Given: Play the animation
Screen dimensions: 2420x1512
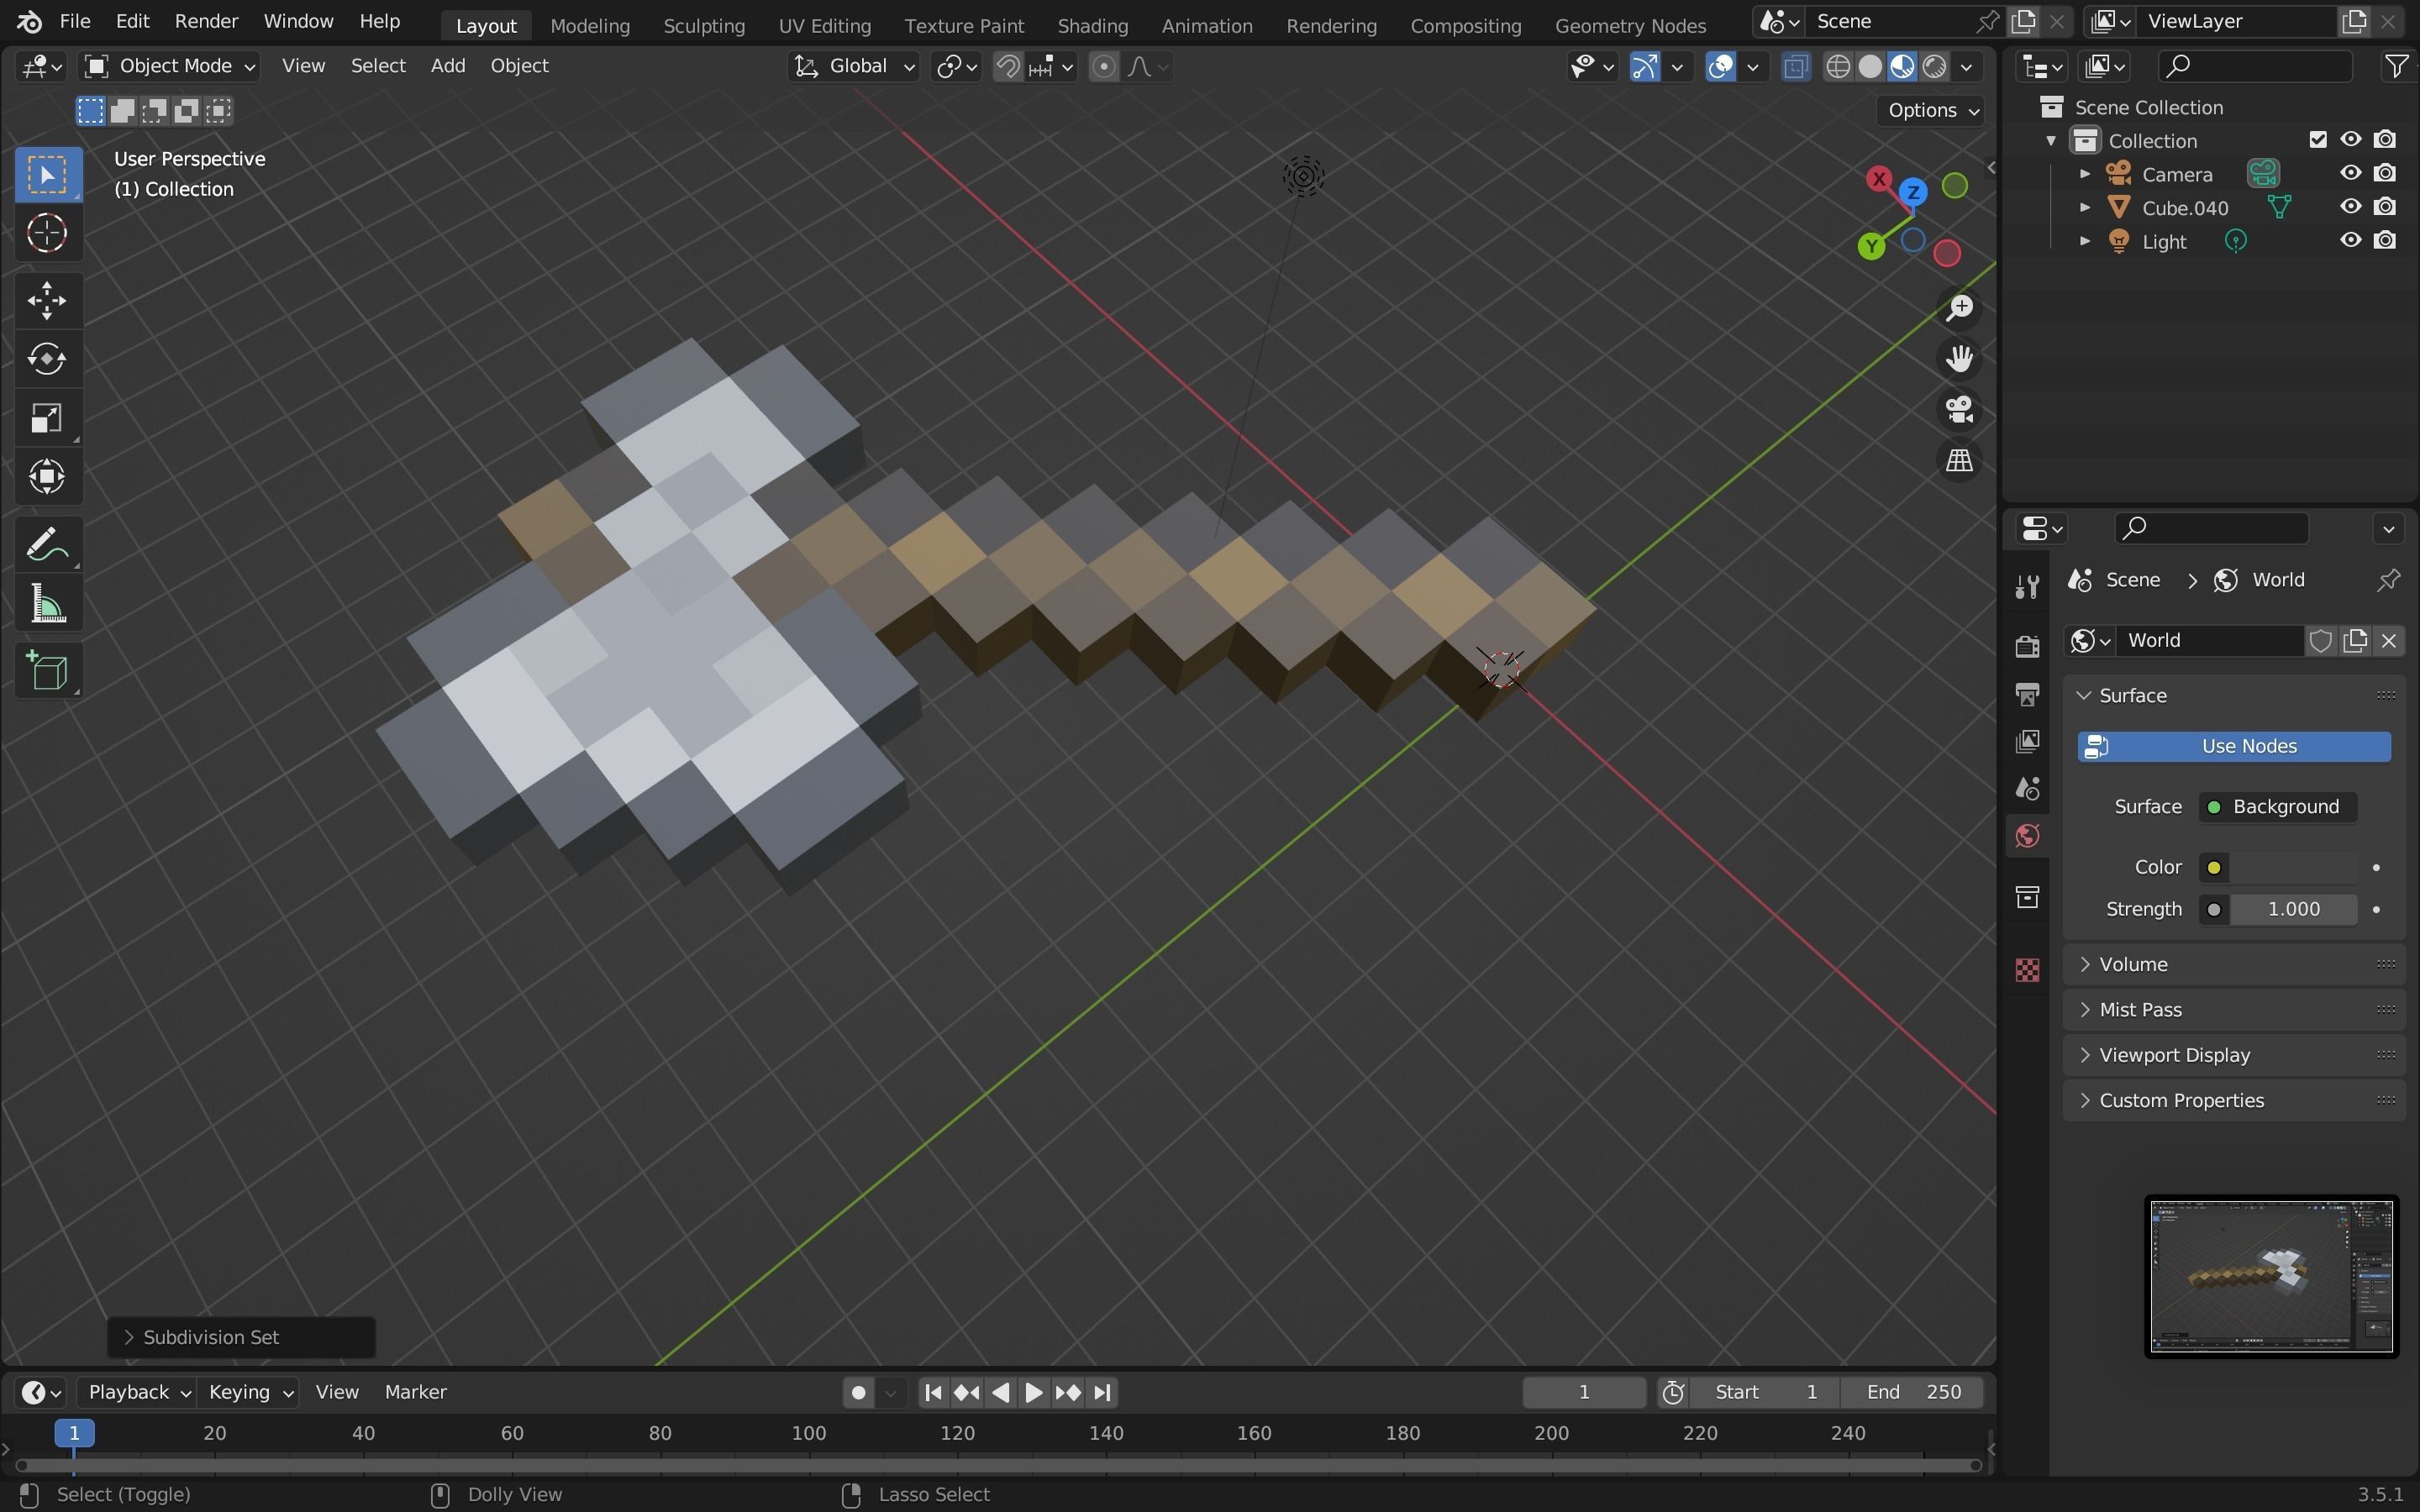Looking at the screenshot, I should 1034,1392.
